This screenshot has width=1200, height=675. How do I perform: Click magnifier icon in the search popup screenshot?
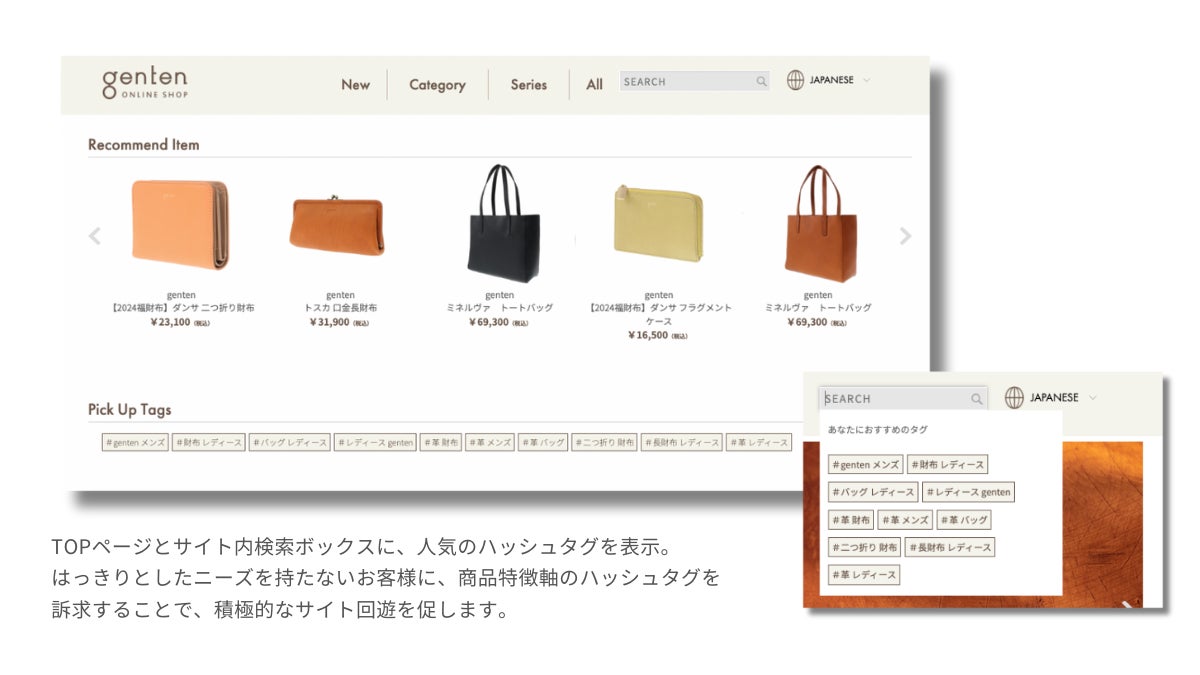tap(977, 399)
